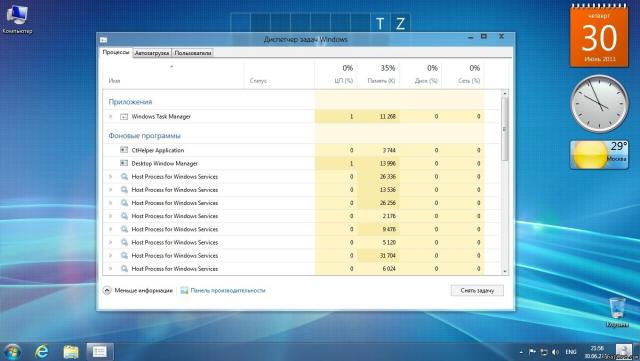Viewport: 640px width, 361px height.
Task: Open the volume speaker tray icon
Action: click(555, 352)
